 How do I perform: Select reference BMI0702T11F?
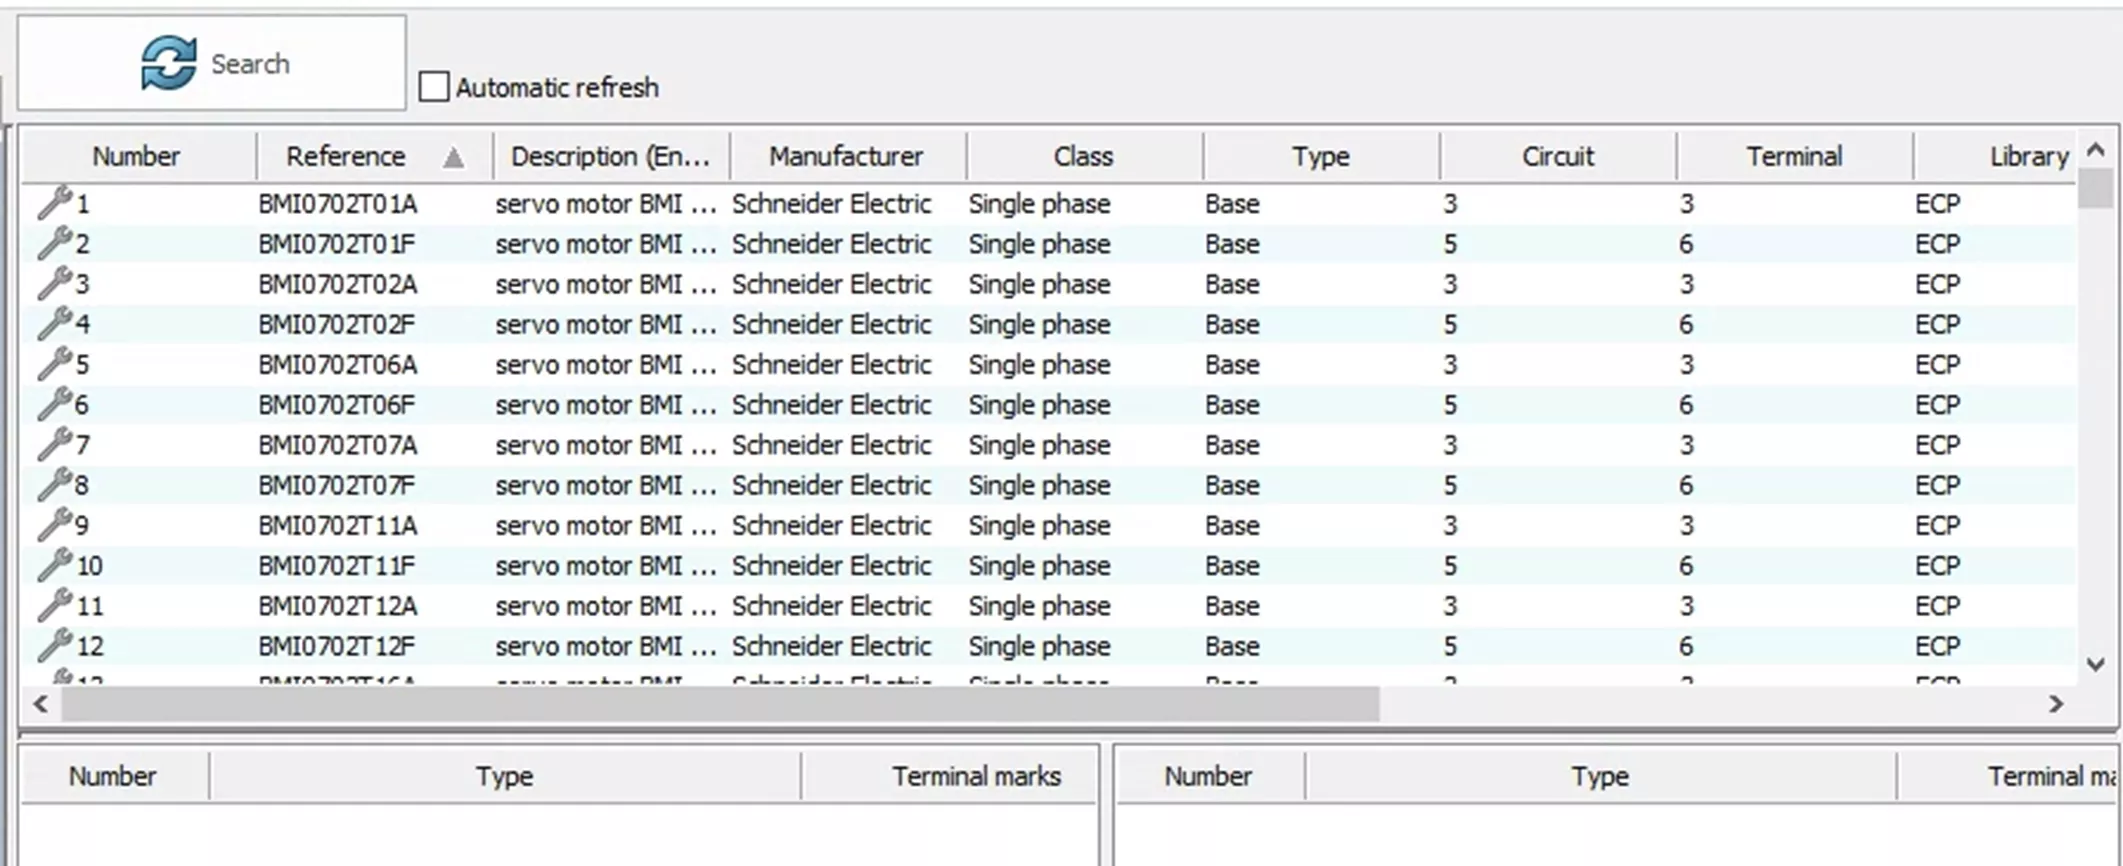point(337,565)
